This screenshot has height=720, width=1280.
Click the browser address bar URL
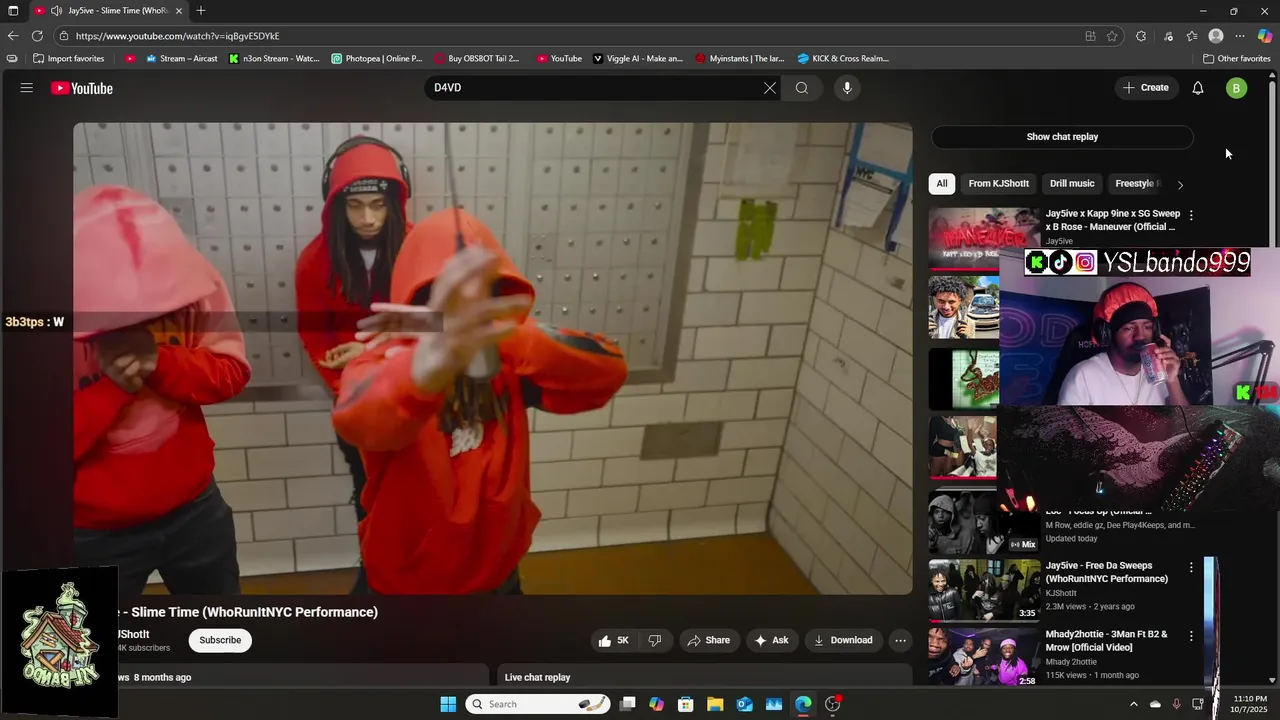pos(177,36)
